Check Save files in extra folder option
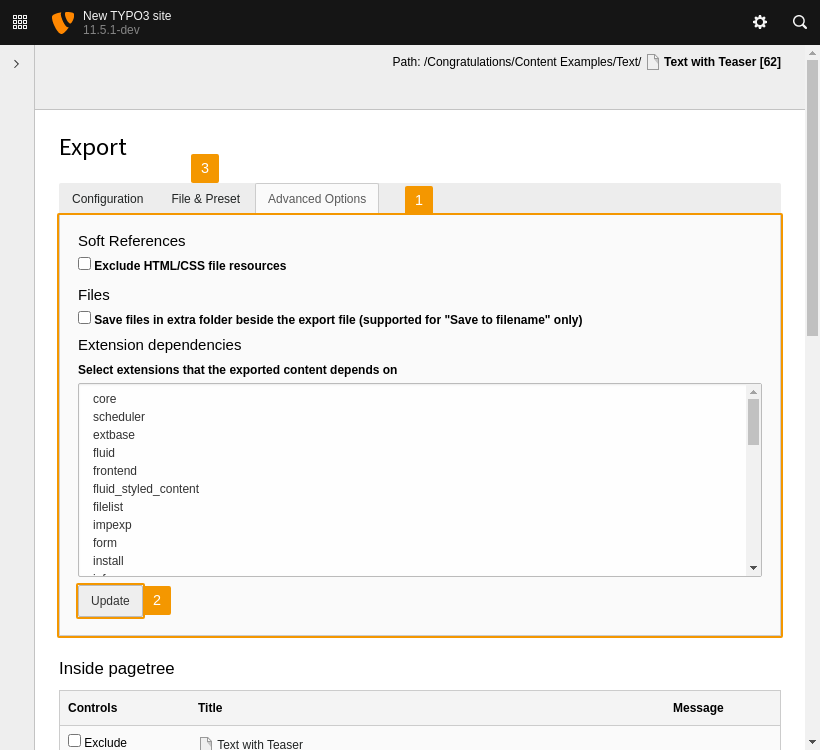 (85, 317)
